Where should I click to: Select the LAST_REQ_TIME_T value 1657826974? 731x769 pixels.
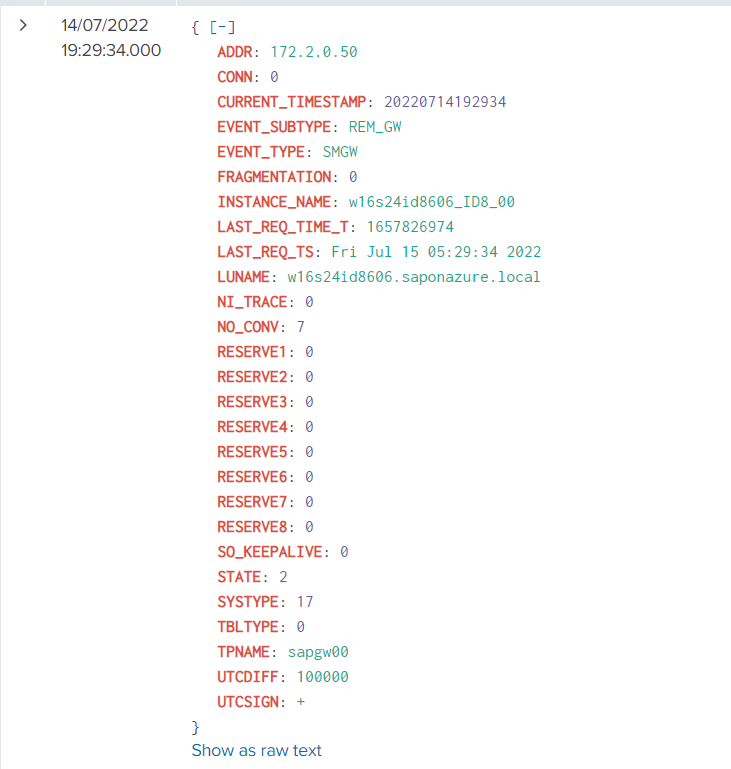click(410, 227)
